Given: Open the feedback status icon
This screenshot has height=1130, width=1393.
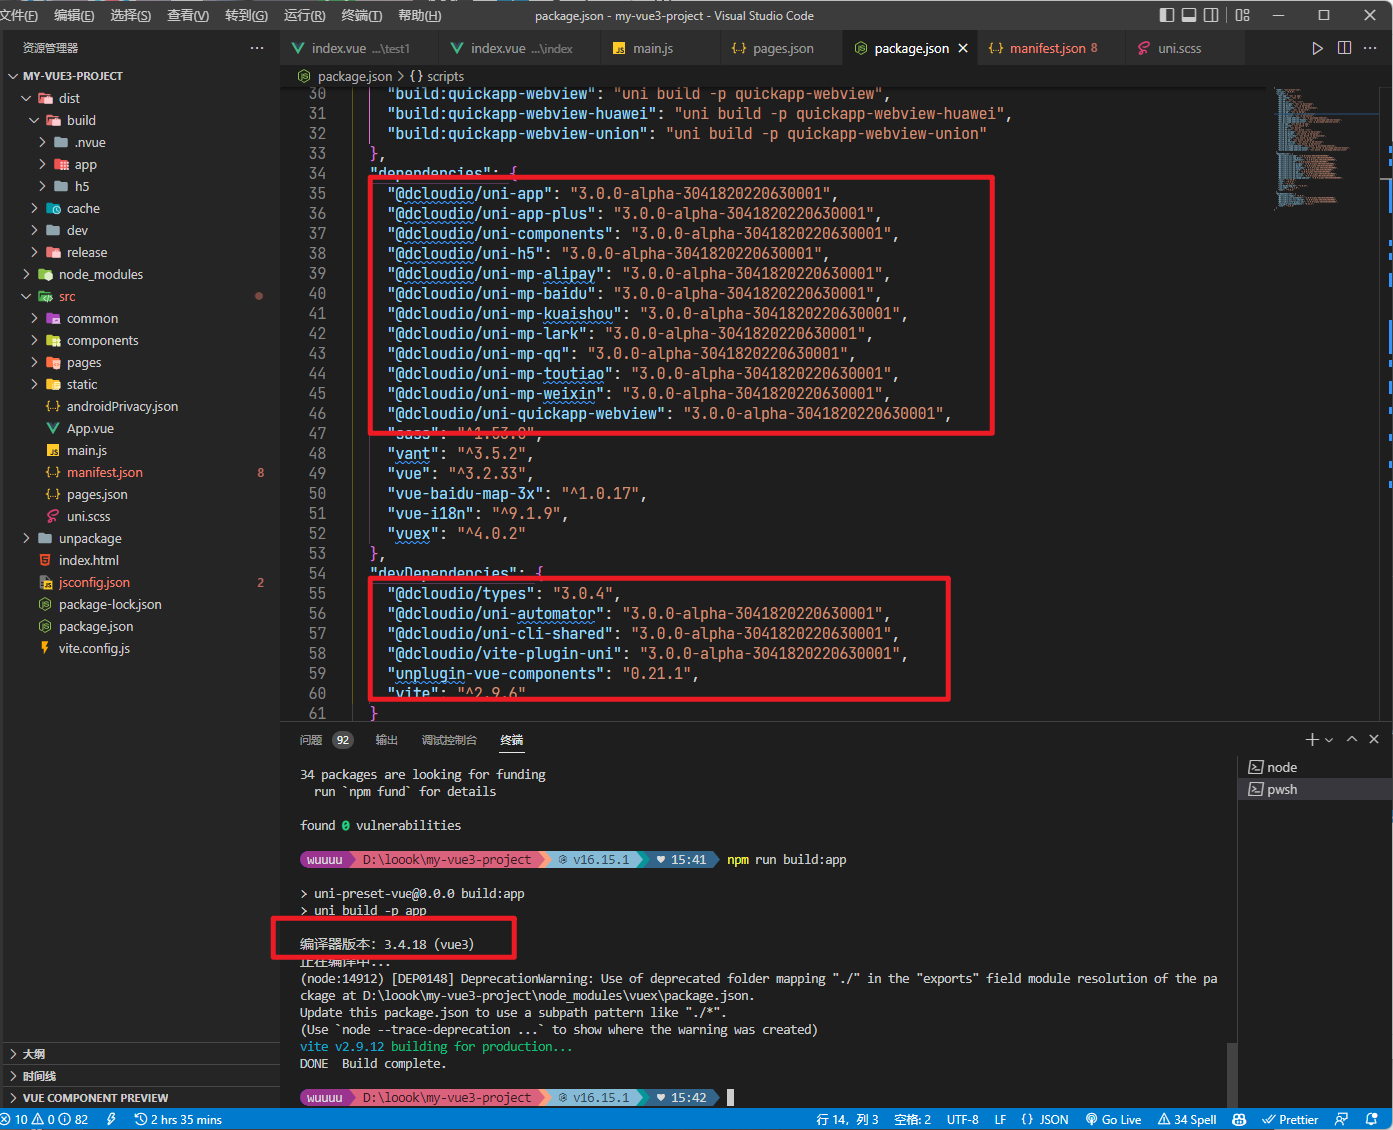Looking at the screenshot, I should 1342,1119.
